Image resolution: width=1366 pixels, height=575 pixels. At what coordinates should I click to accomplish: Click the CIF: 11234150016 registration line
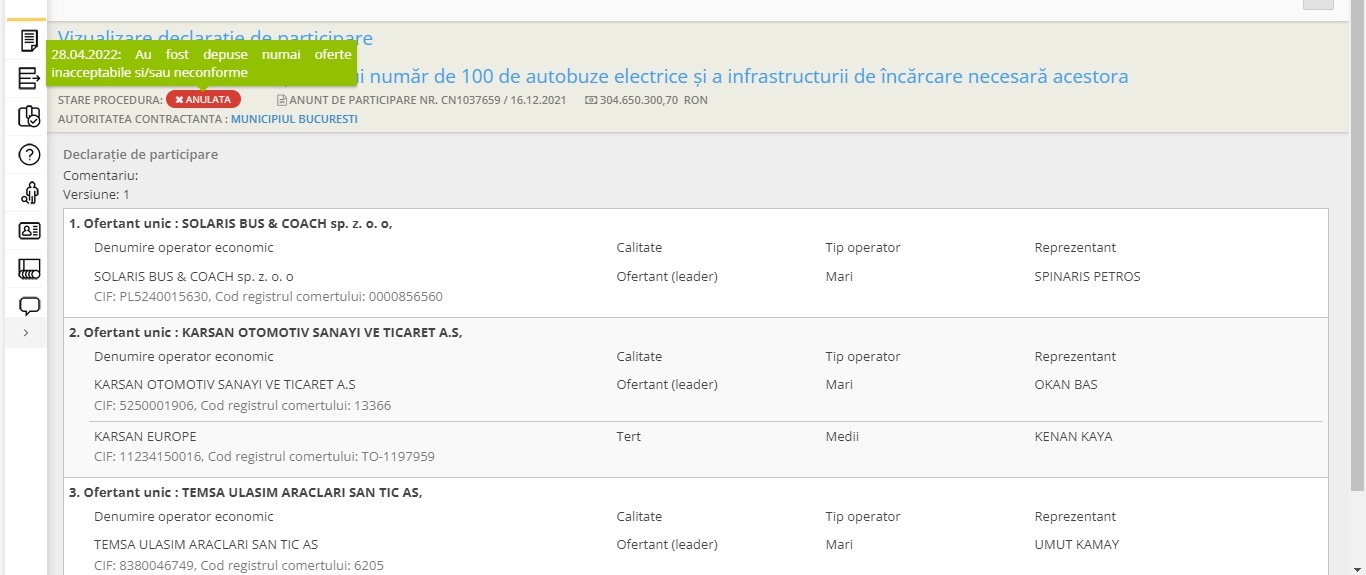[x=264, y=457]
